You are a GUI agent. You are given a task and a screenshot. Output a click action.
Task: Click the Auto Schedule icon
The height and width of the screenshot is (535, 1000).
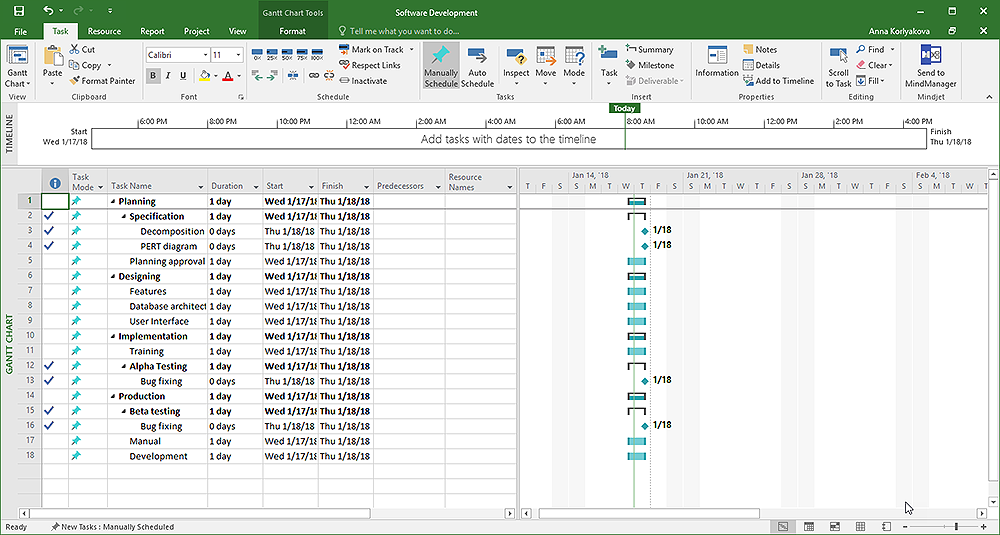pyautogui.click(x=477, y=66)
